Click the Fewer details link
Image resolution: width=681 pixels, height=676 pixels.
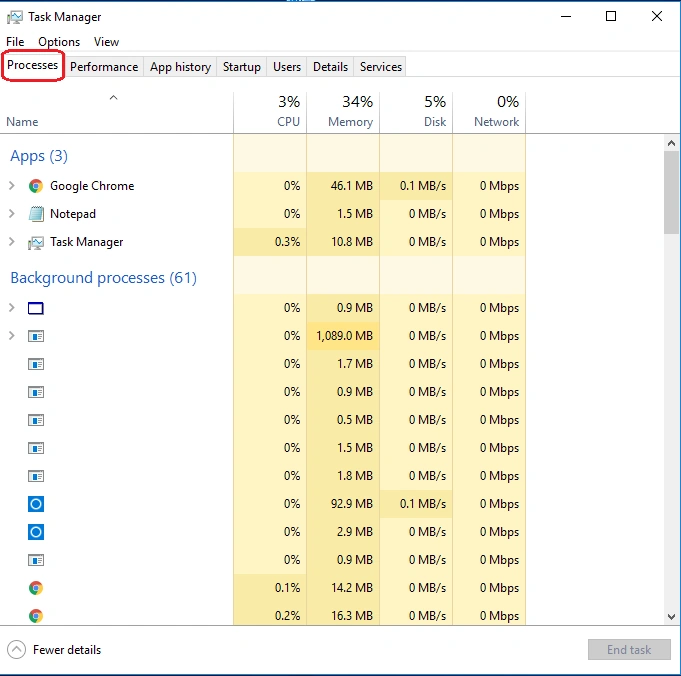tap(67, 650)
